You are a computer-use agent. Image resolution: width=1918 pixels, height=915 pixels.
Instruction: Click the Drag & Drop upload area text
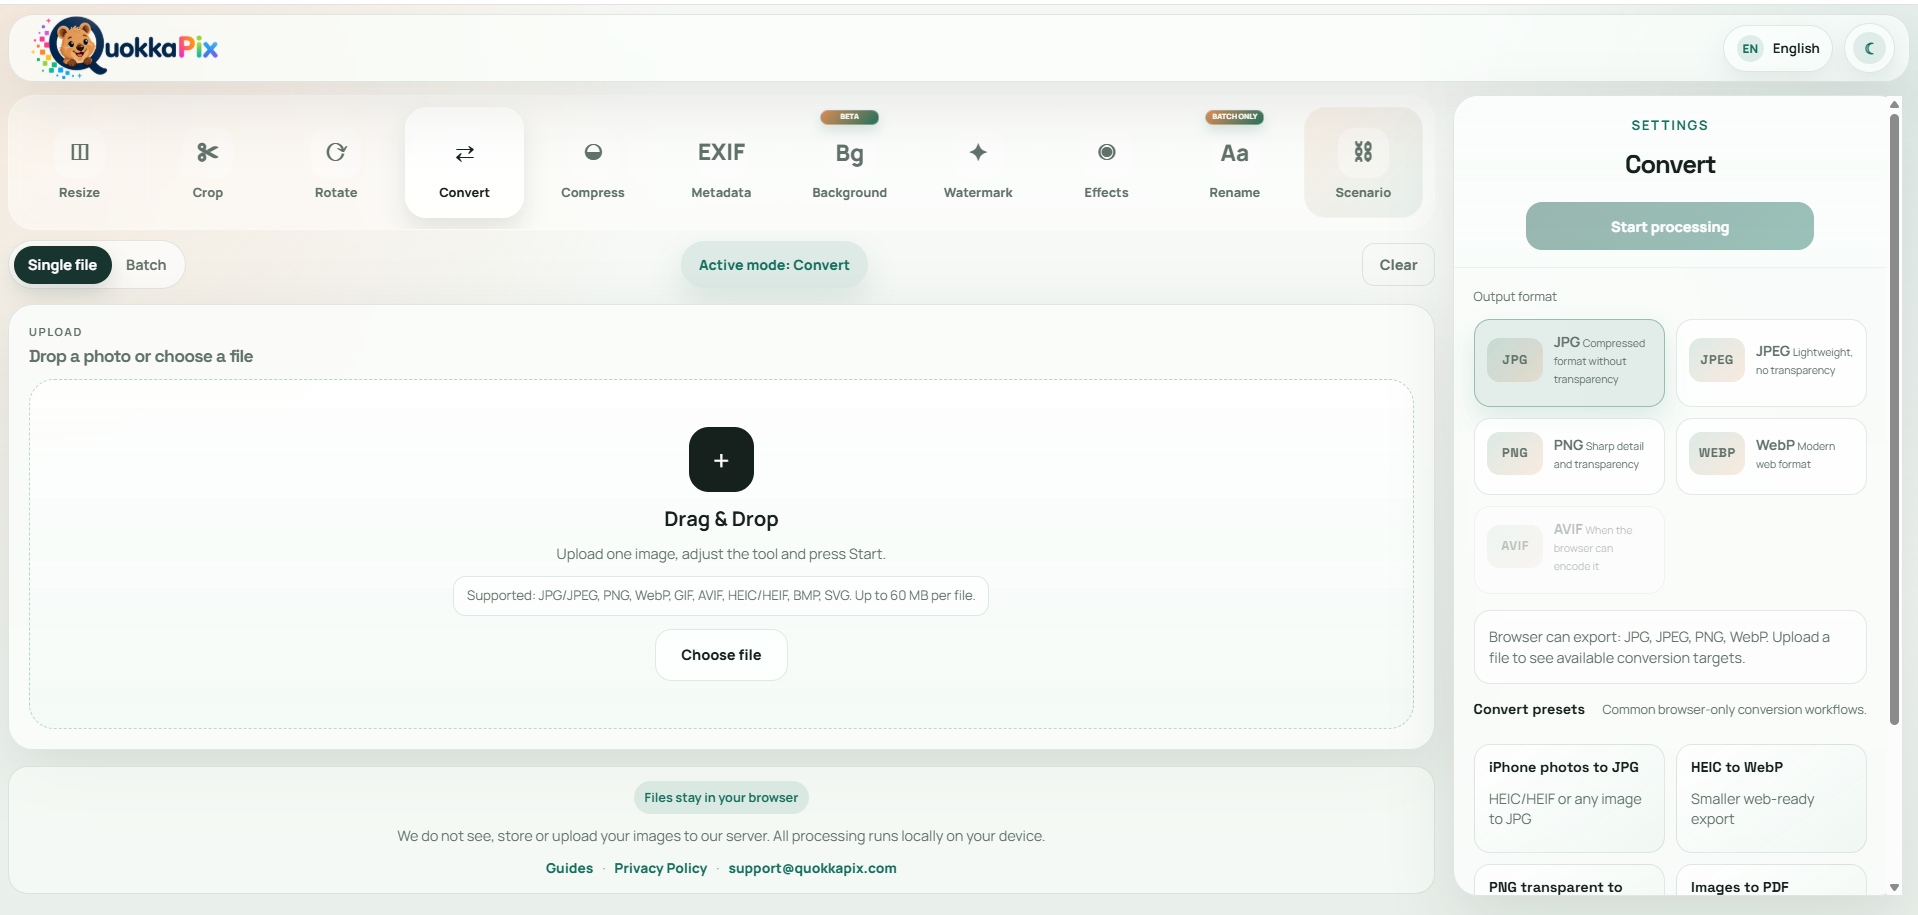721,519
